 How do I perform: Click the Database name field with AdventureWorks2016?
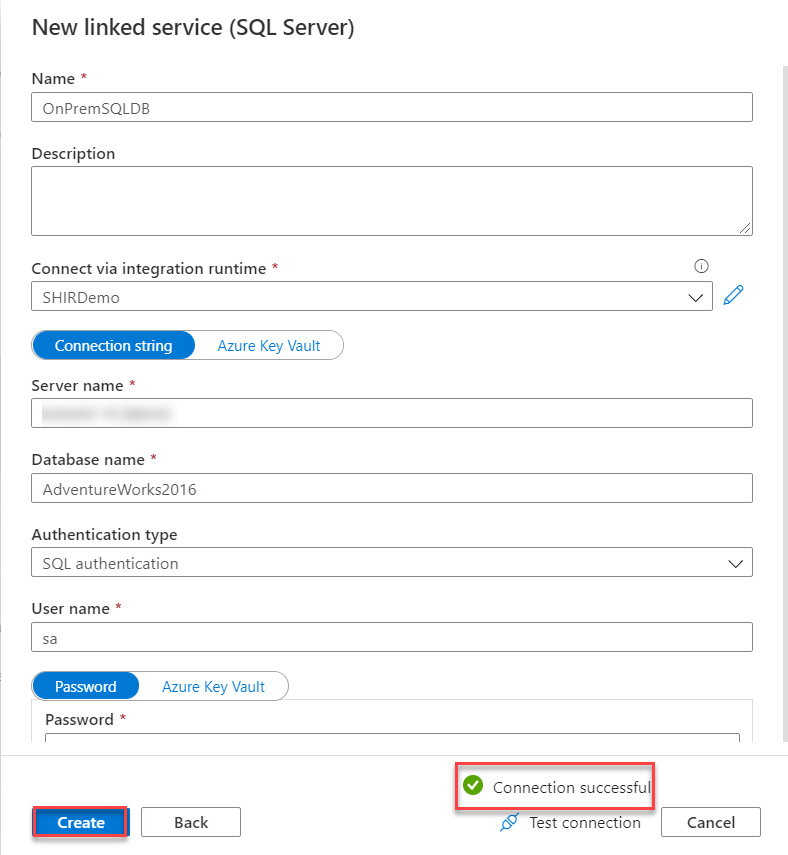(391, 488)
